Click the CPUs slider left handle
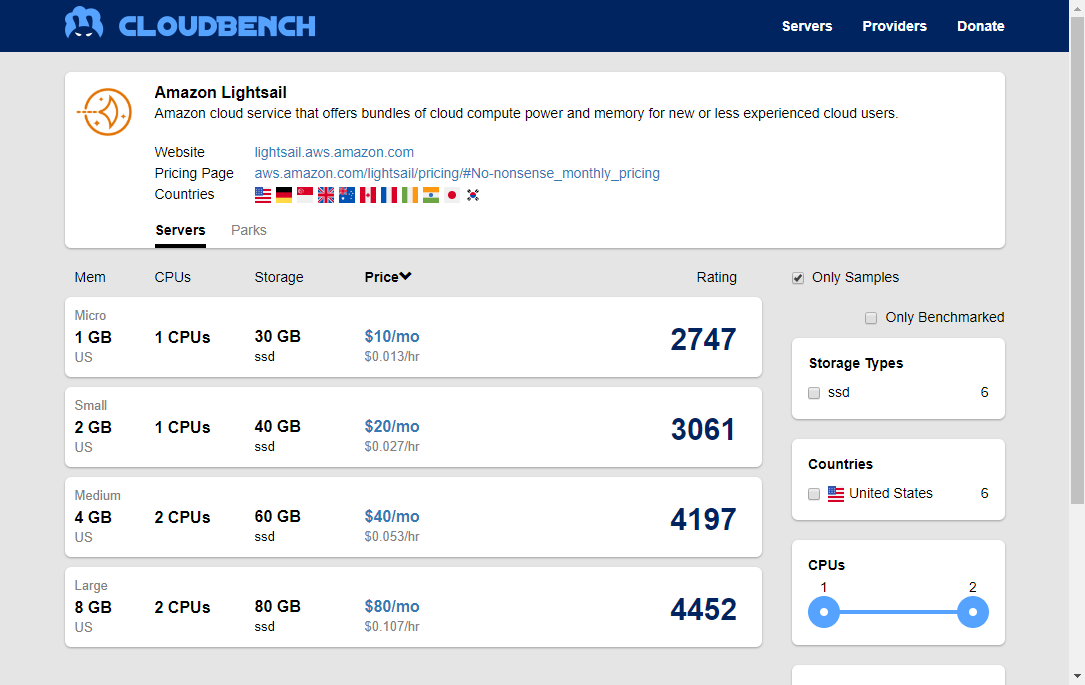 [x=823, y=612]
